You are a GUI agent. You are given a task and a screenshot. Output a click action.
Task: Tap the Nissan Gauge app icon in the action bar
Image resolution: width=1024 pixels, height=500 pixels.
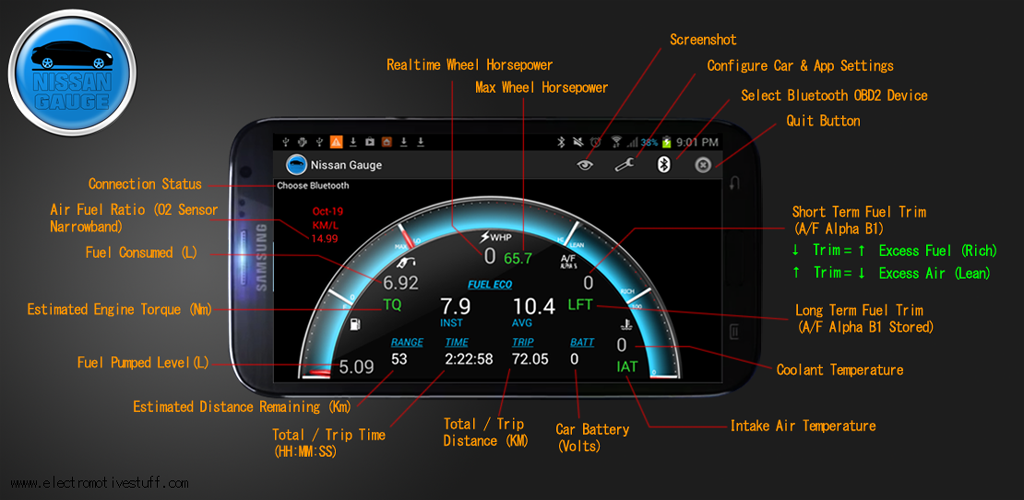[296, 165]
